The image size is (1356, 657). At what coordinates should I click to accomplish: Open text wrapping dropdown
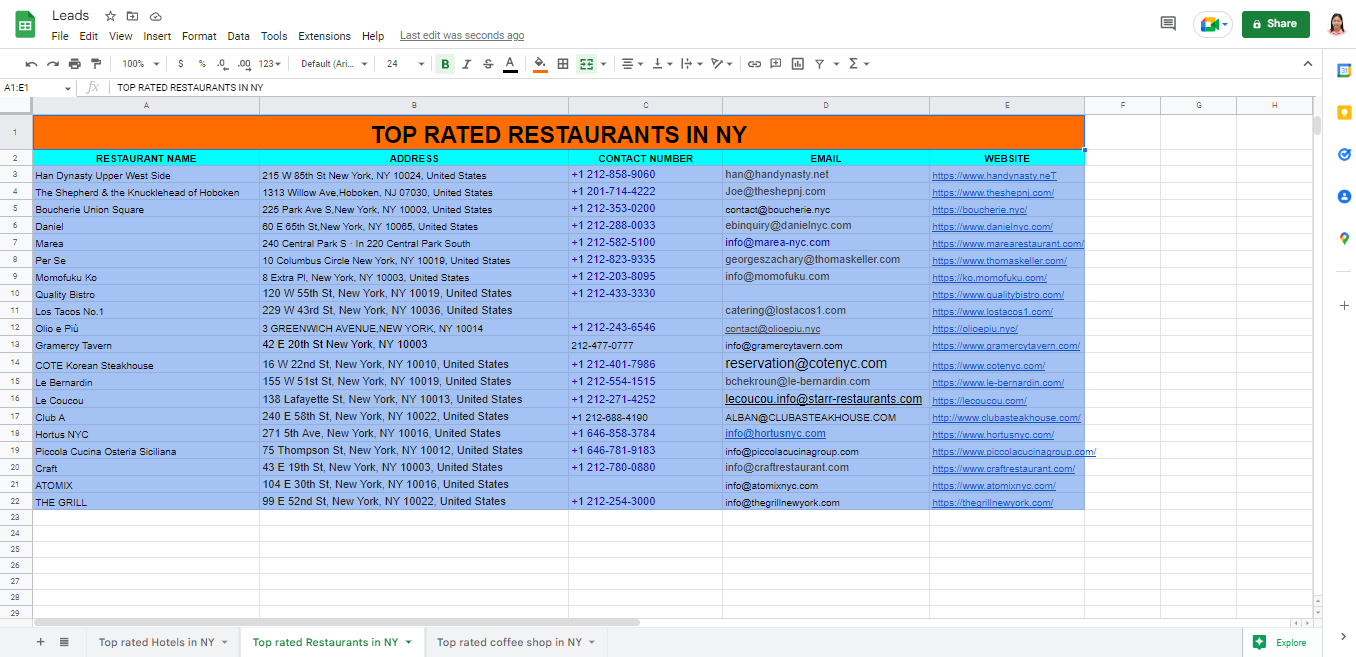[x=691, y=64]
